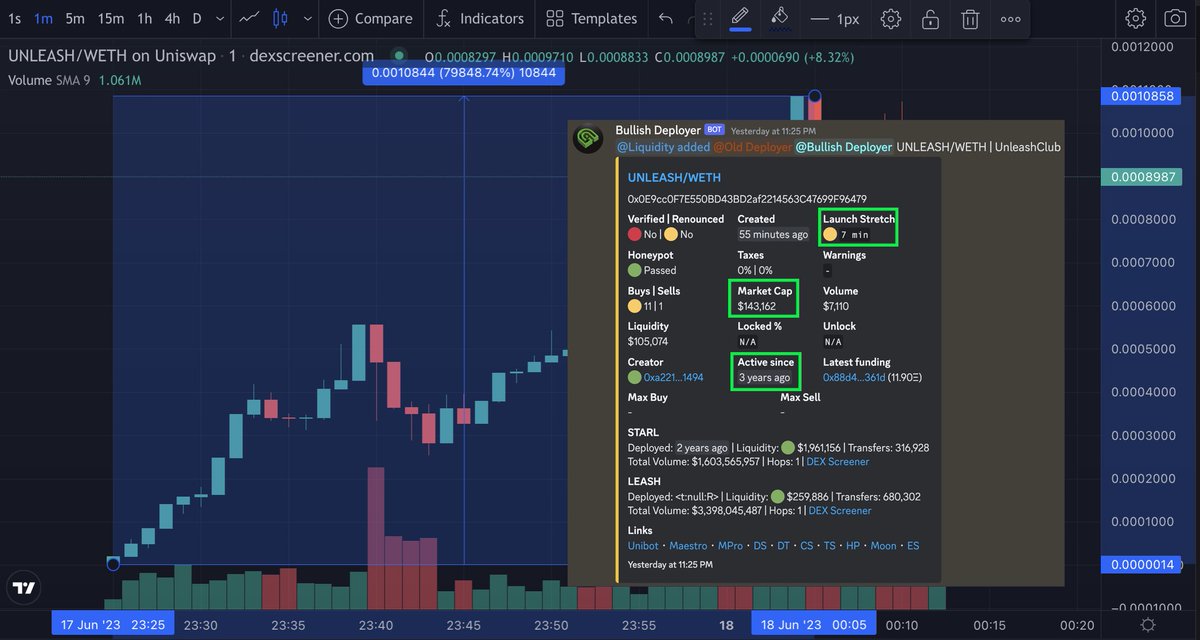The height and width of the screenshot is (640, 1200).
Task: Switch chart to 5m interval
Action: [x=75, y=18]
